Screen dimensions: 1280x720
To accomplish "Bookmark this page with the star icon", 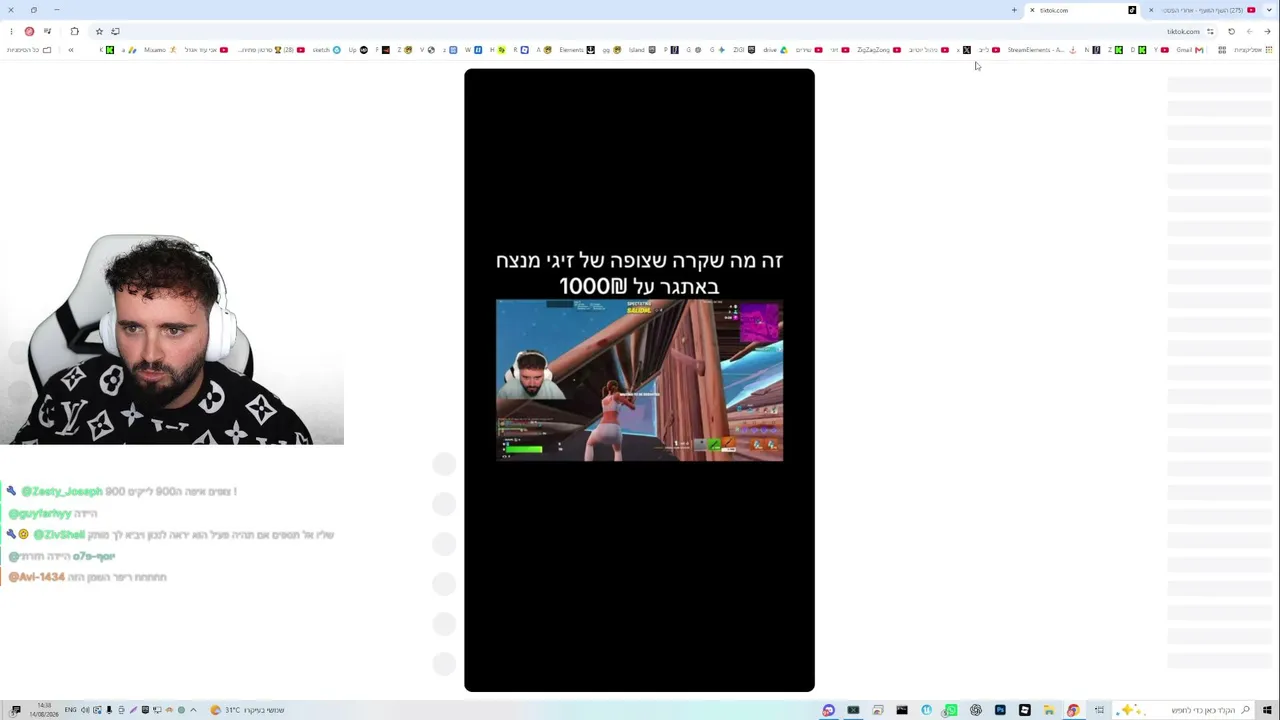I will [99, 31].
